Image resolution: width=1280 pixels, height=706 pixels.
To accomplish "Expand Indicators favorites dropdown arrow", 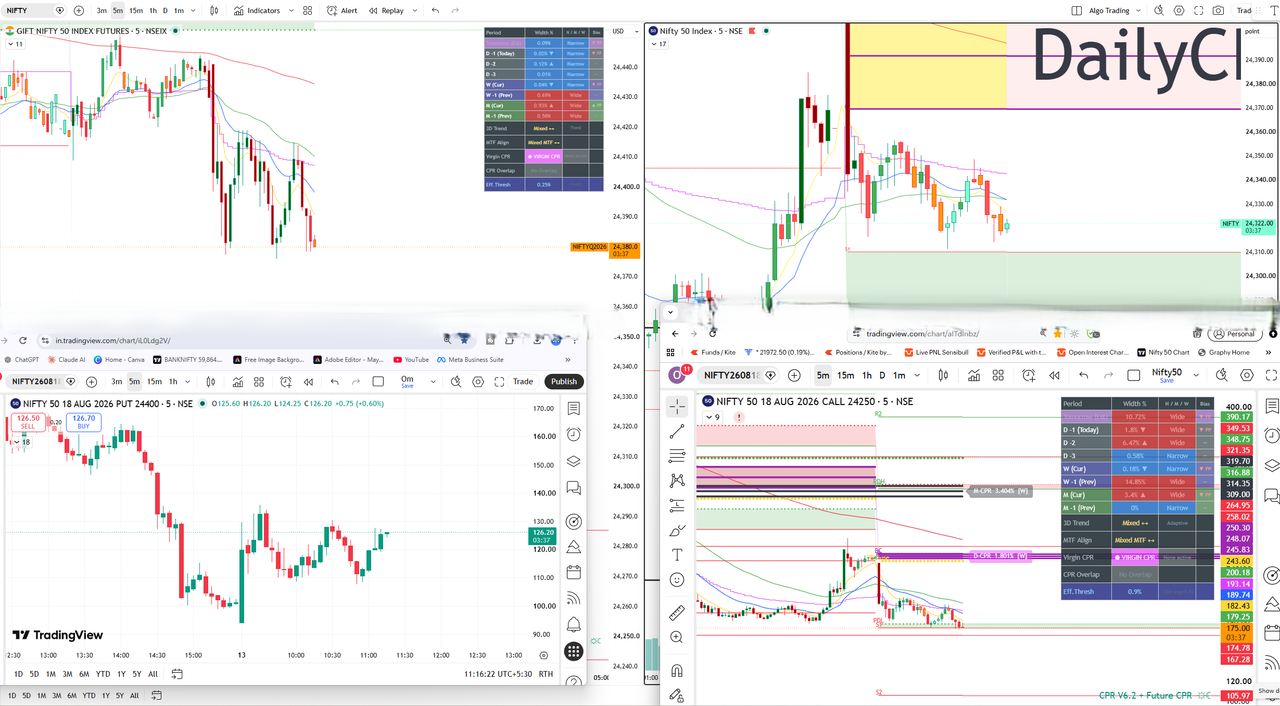I will [292, 10].
